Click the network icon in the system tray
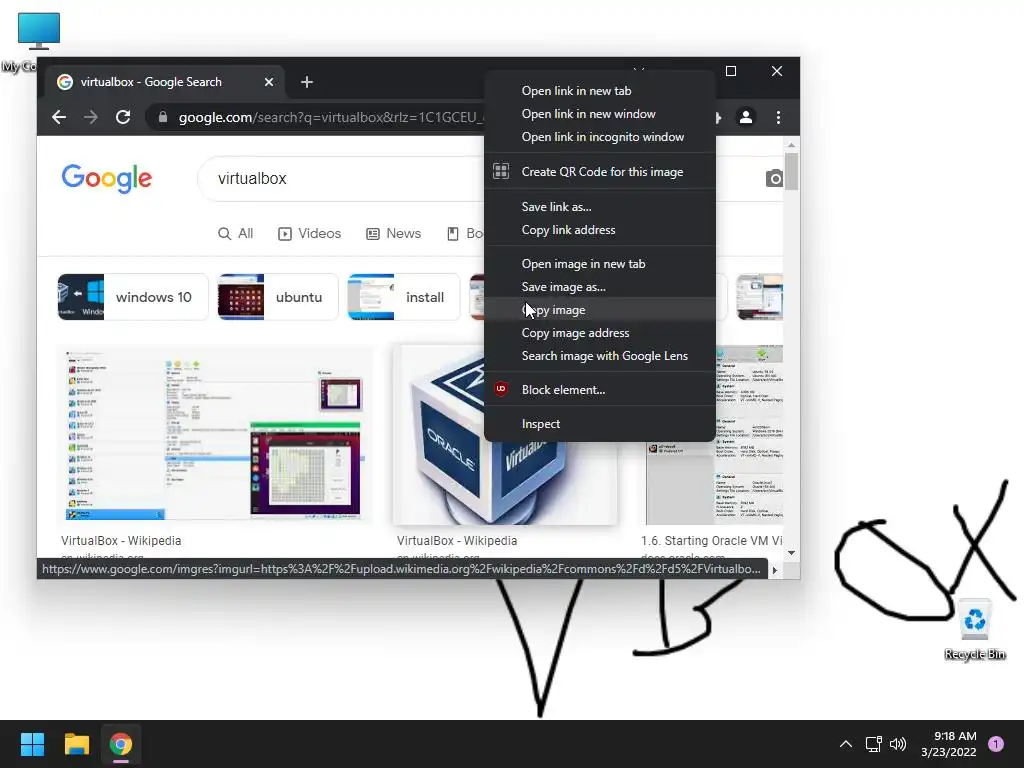The height and width of the screenshot is (768, 1024). click(873, 744)
